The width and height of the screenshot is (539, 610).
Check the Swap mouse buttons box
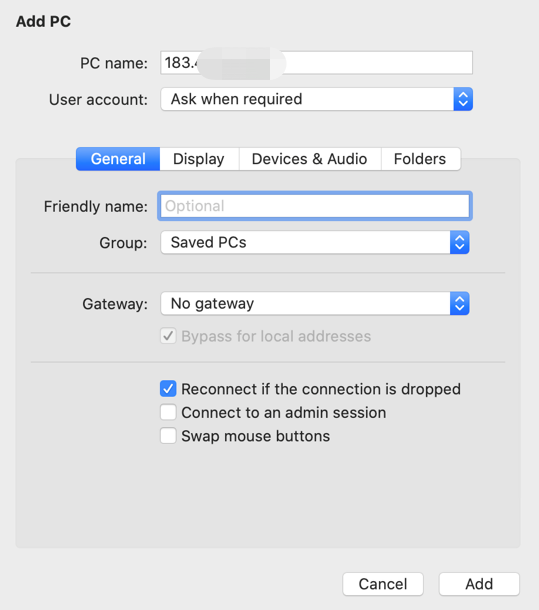pyautogui.click(x=168, y=436)
